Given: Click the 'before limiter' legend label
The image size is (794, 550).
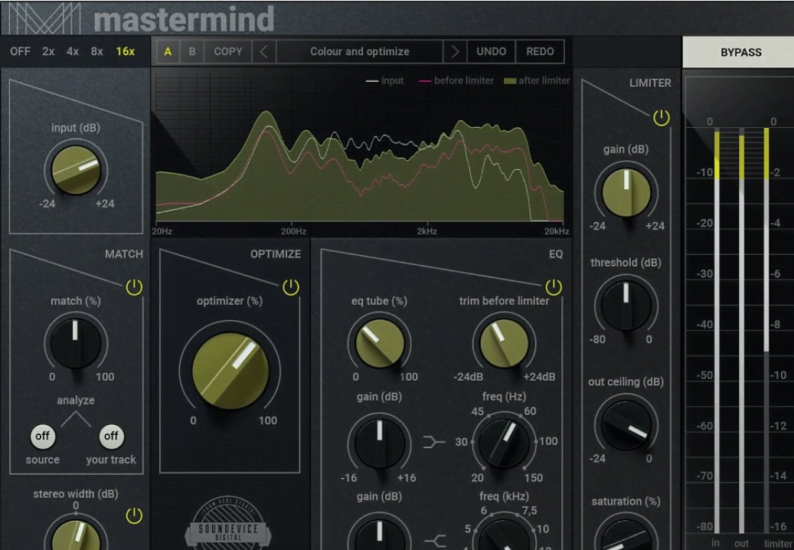Looking at the screenshot, I should point(463,81).
